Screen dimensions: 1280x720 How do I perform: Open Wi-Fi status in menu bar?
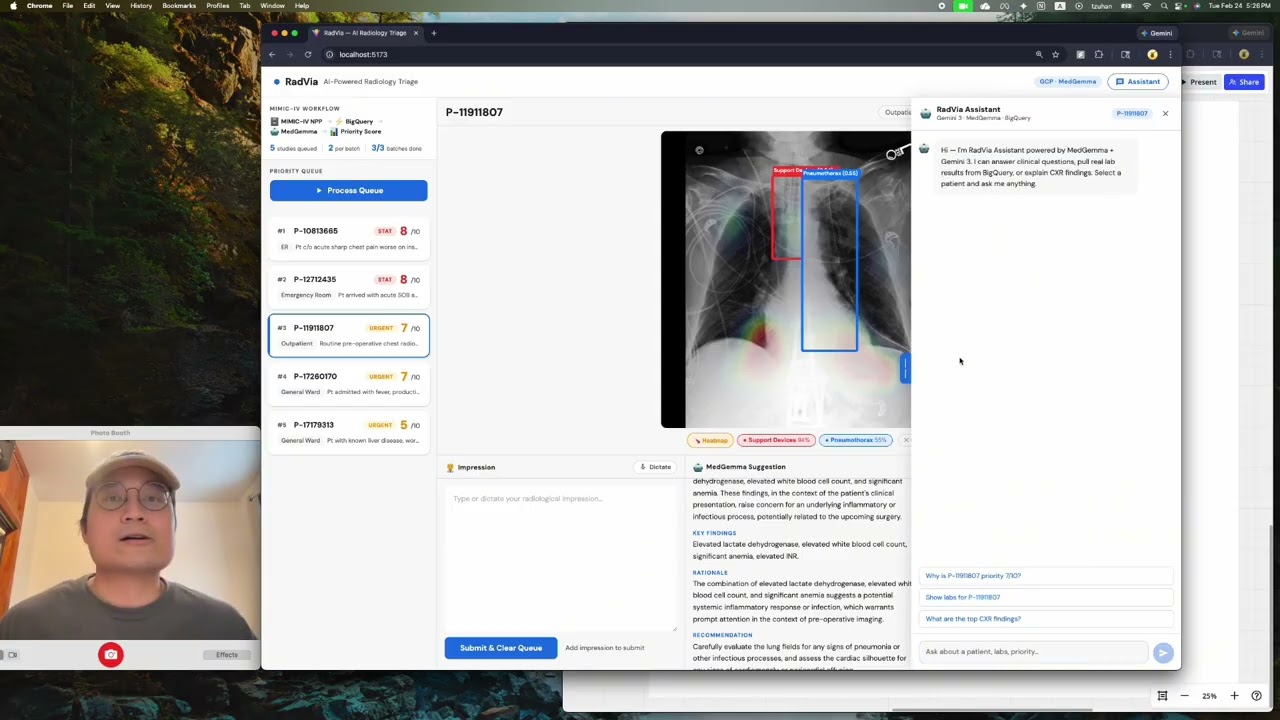click(x=1146, y=6)
